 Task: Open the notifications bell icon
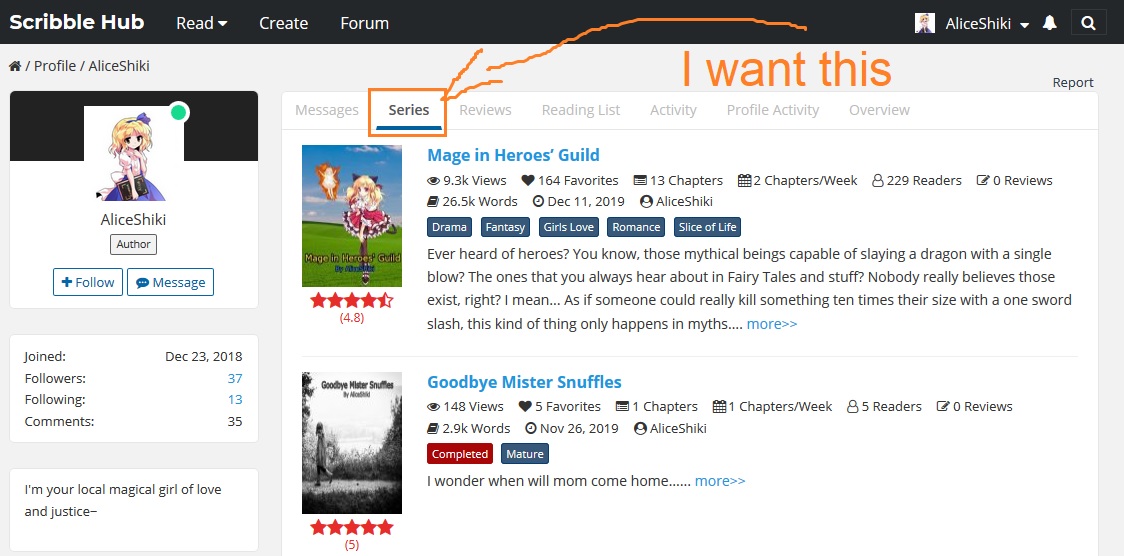point(1049,23)
